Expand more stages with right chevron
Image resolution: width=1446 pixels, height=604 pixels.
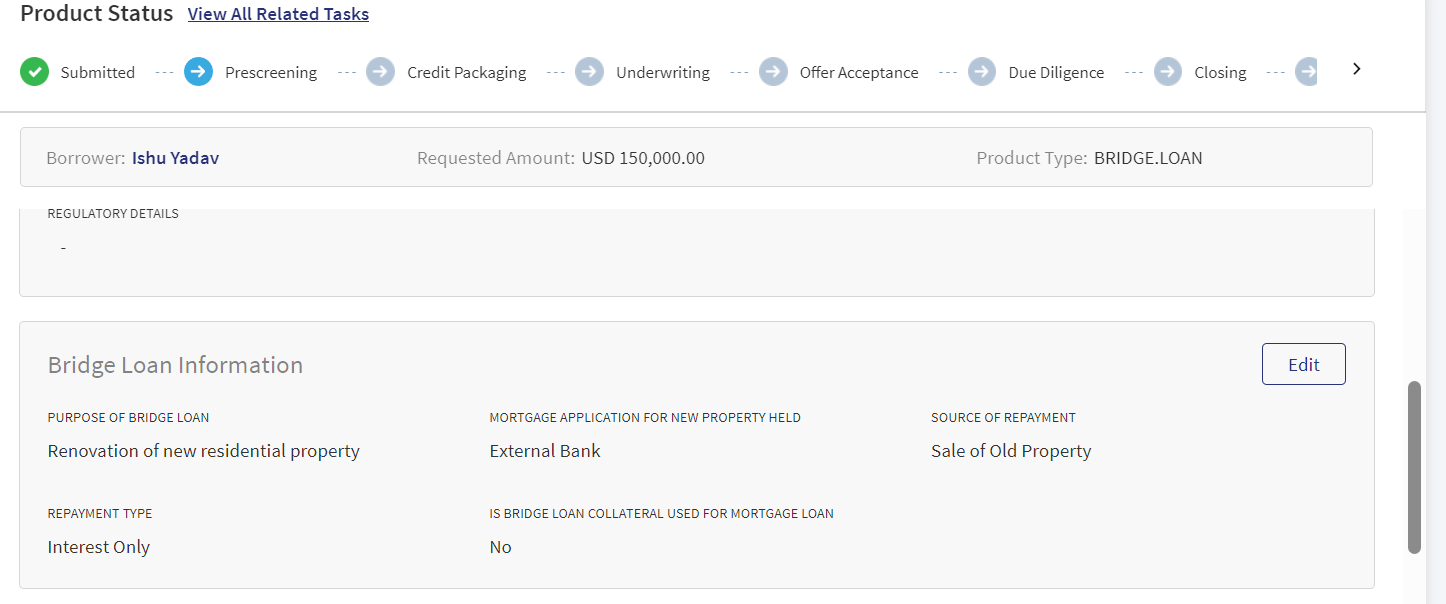1357,69
